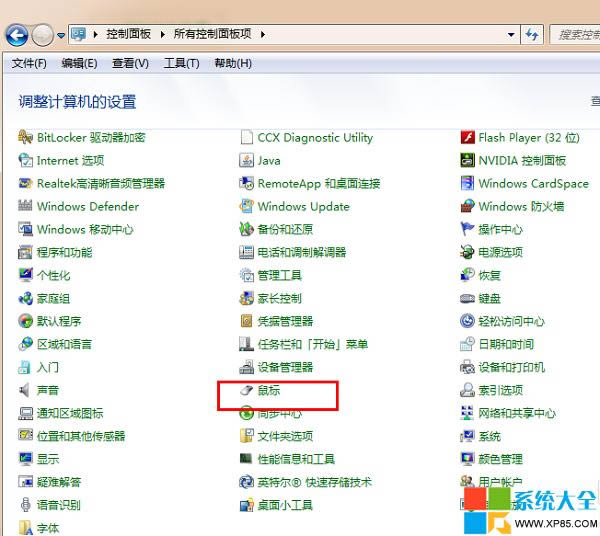Image resolution: width=600 pixels, height=536 pixels.
Task: Open the 设备和打印机 icon
Action: pyautogui.click(x=467, y=367)
